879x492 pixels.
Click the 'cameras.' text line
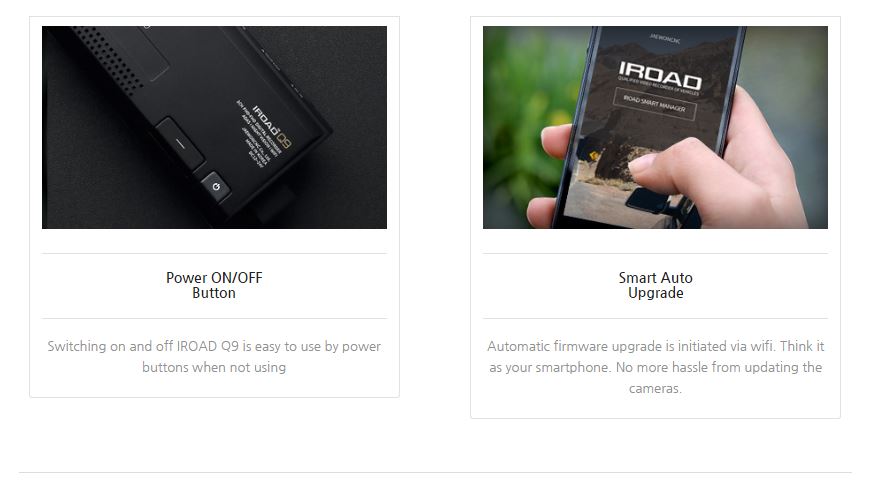click(655, 388)
